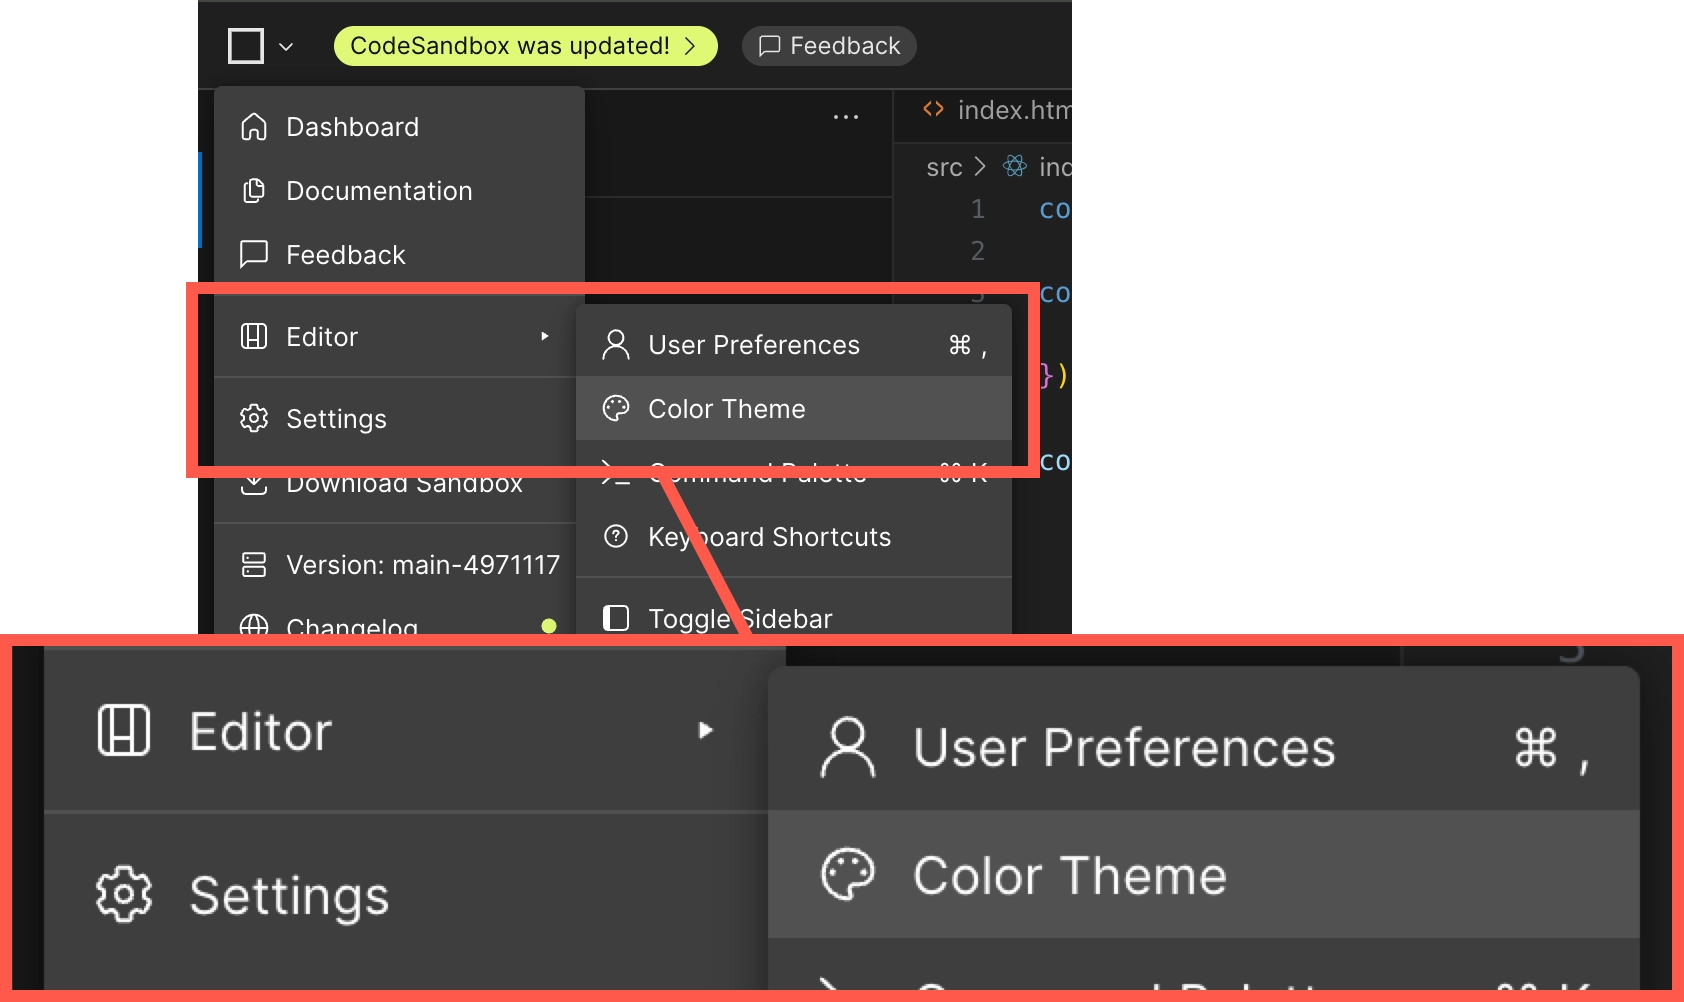Click the Dashboard home icon

click(x=254, y=126)
